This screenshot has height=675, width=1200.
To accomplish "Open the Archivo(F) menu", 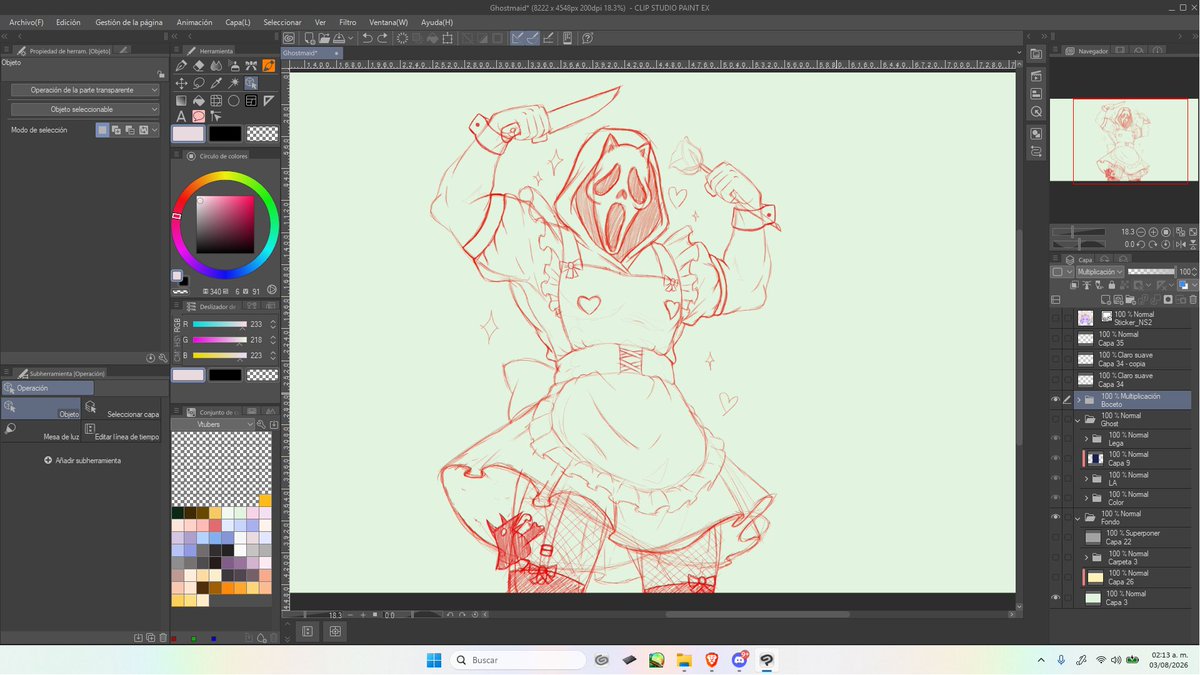I will click(x=26, y=21).
